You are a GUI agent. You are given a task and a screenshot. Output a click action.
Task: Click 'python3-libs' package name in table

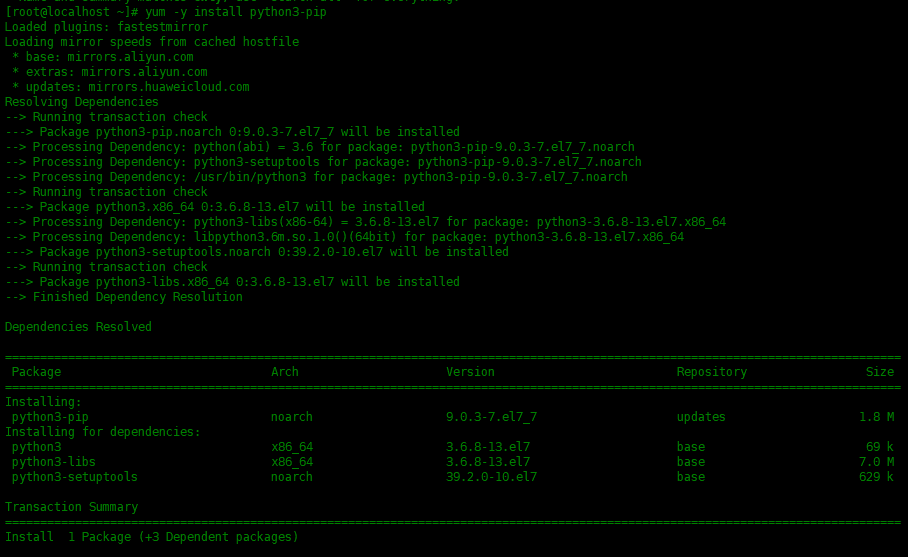54,463
